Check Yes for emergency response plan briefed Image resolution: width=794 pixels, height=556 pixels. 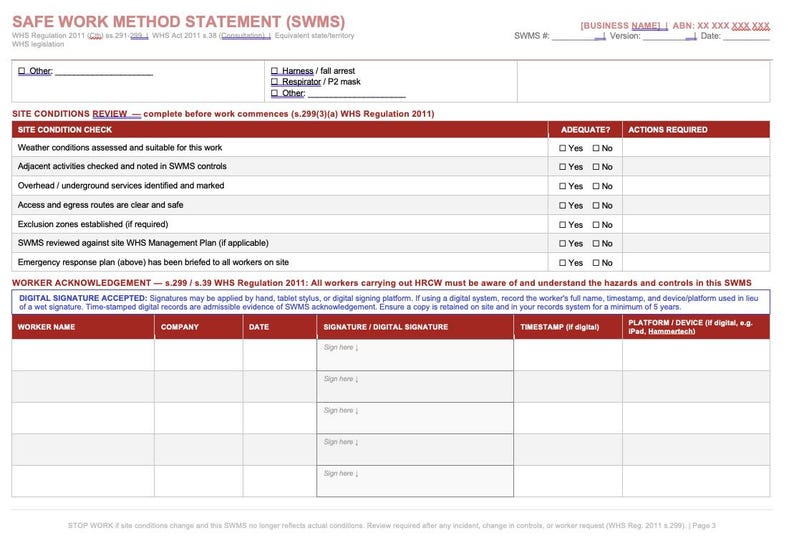(562, 263)
